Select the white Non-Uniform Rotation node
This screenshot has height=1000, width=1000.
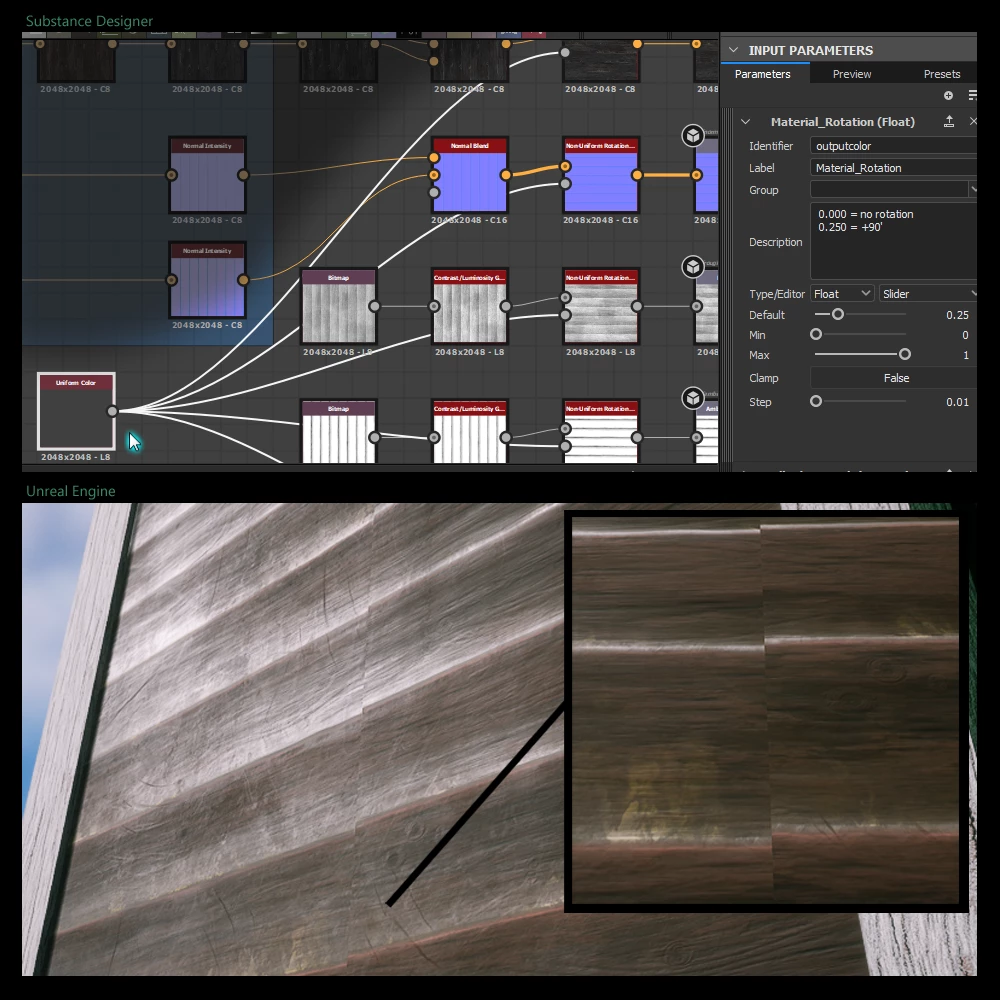[x=601, y=431]
